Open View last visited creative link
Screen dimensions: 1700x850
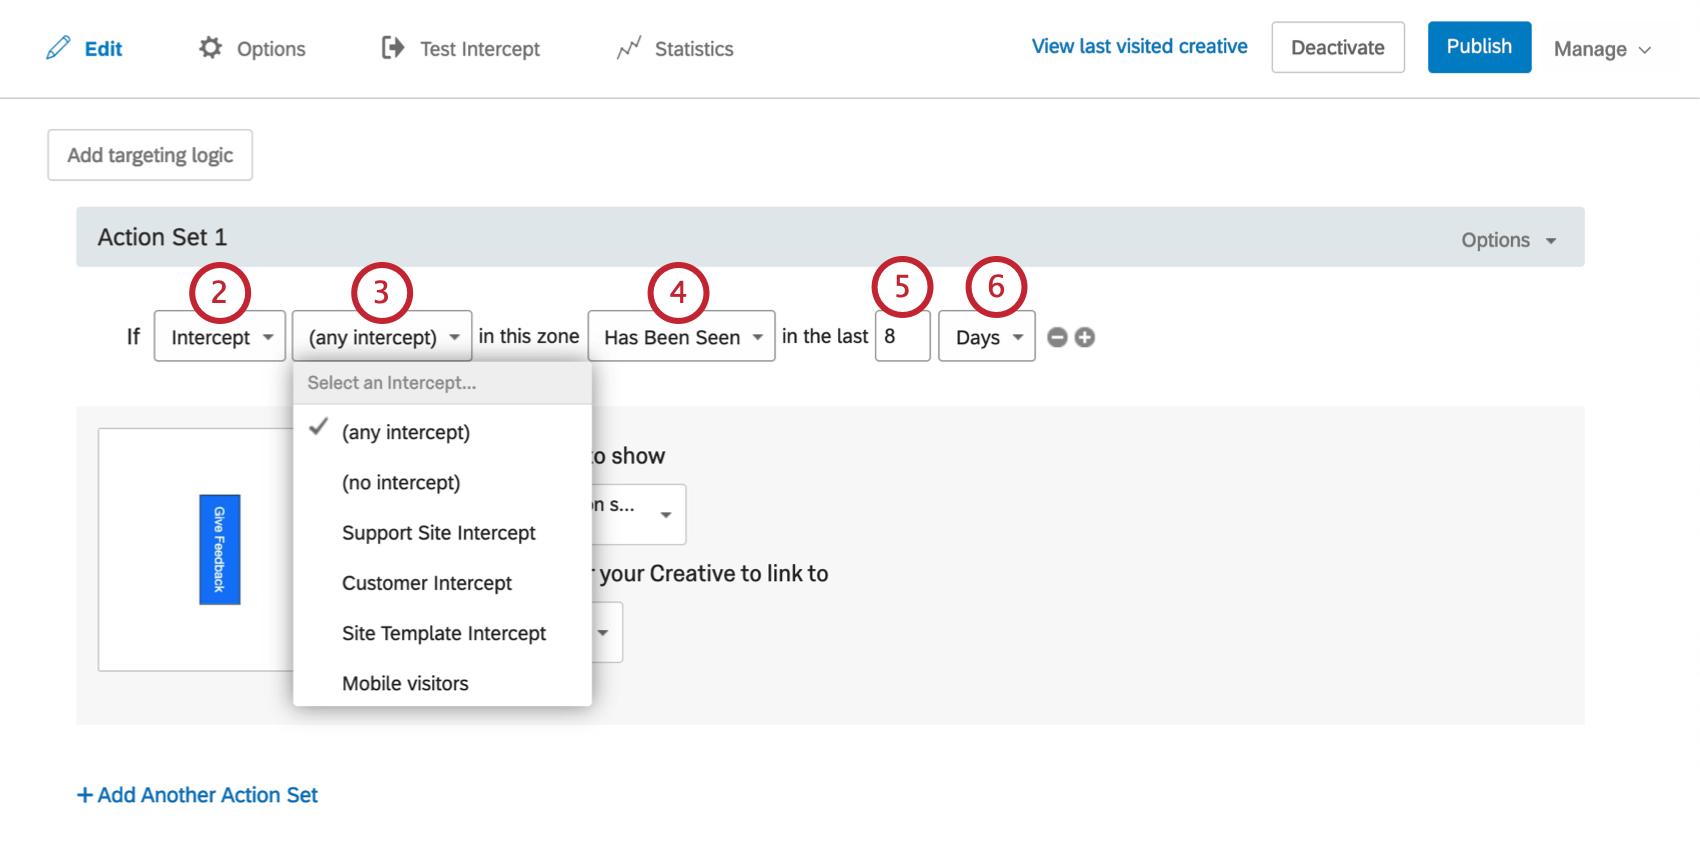click(x=1139, y=47)
